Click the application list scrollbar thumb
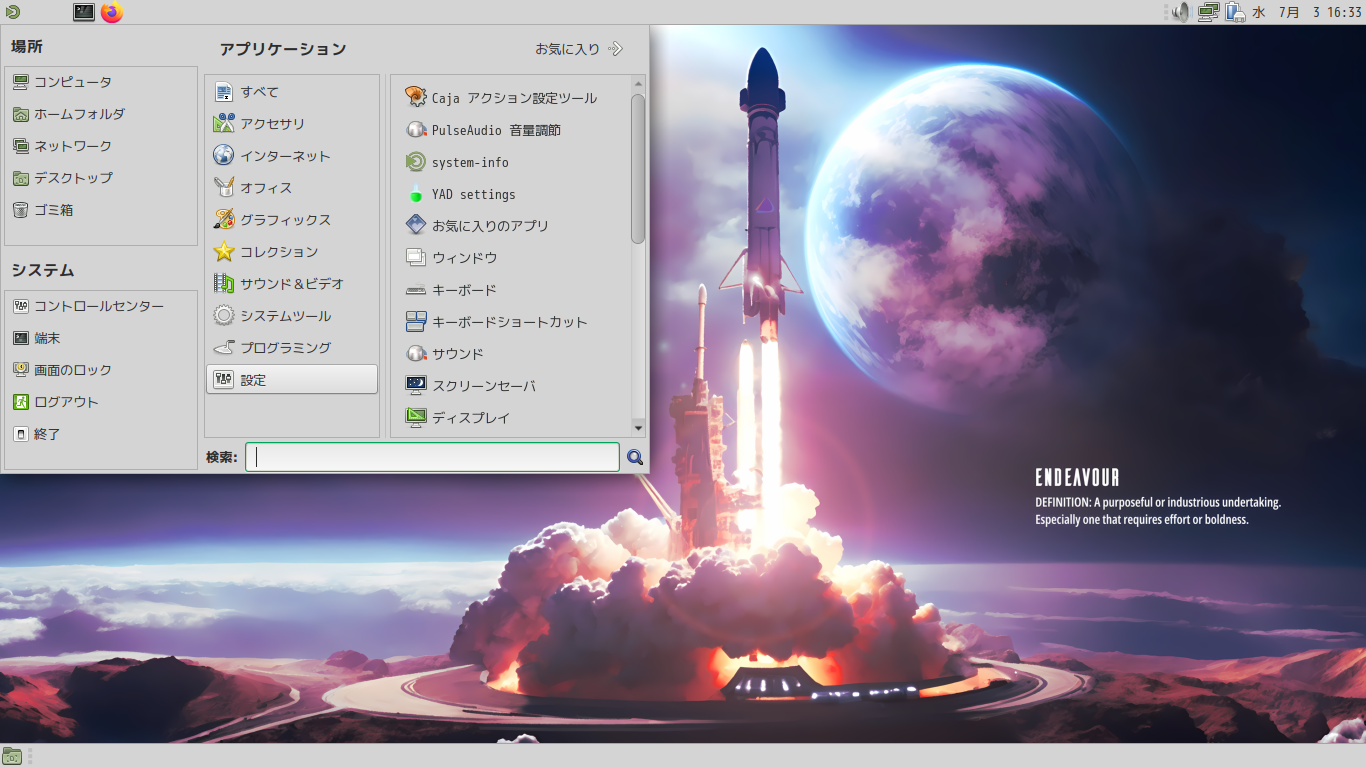The width and height of the screenshot is (1366, 768). [x=638, y=168]
